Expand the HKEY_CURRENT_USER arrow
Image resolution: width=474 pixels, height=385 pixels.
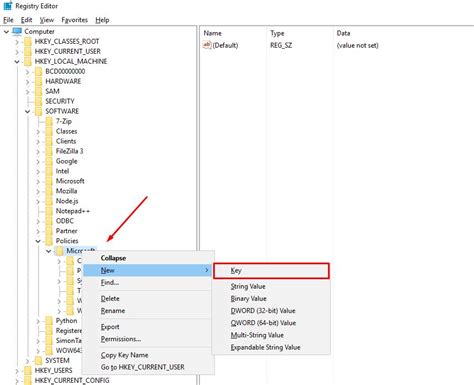(x=17, y=52)
